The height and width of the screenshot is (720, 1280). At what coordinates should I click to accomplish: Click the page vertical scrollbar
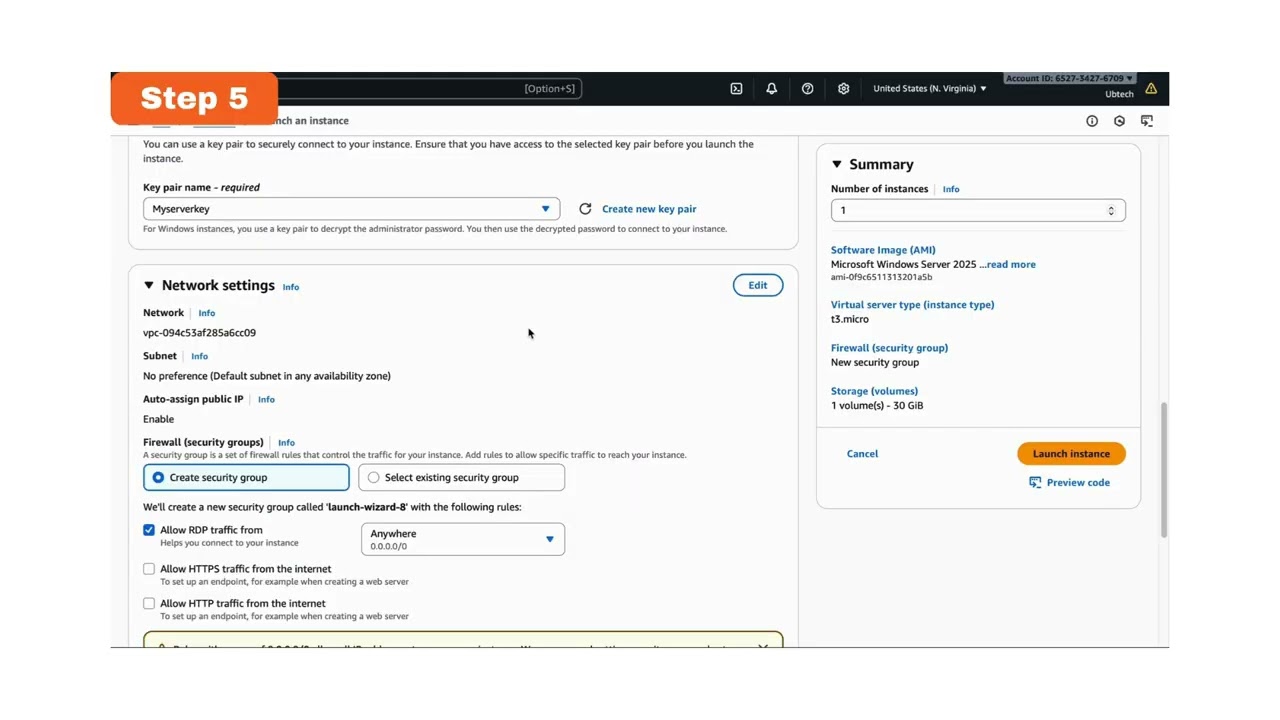point(1163,470)
